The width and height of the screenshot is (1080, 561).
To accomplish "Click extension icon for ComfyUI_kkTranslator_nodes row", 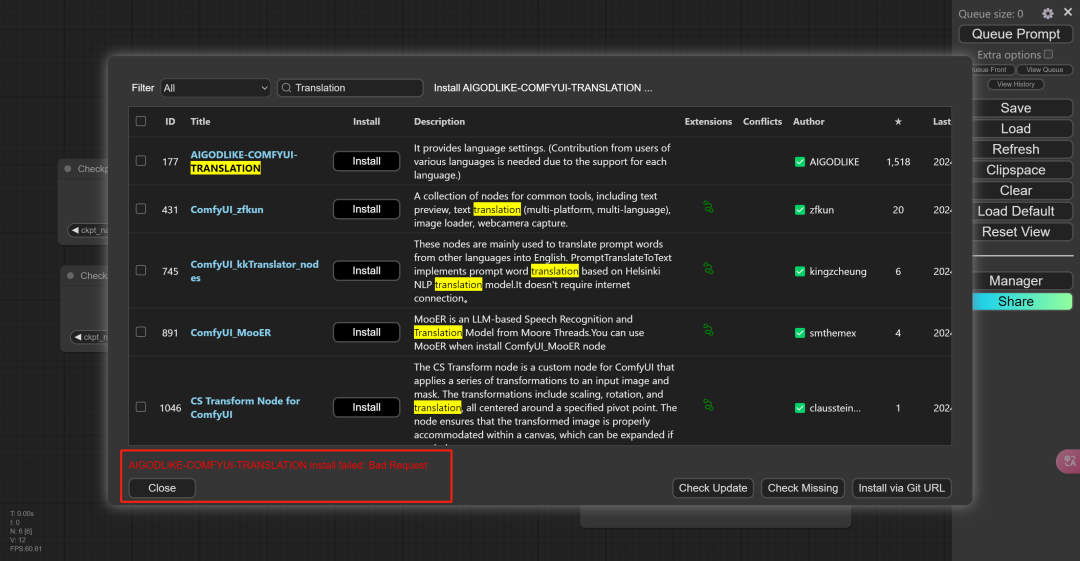I will (708, 268).
